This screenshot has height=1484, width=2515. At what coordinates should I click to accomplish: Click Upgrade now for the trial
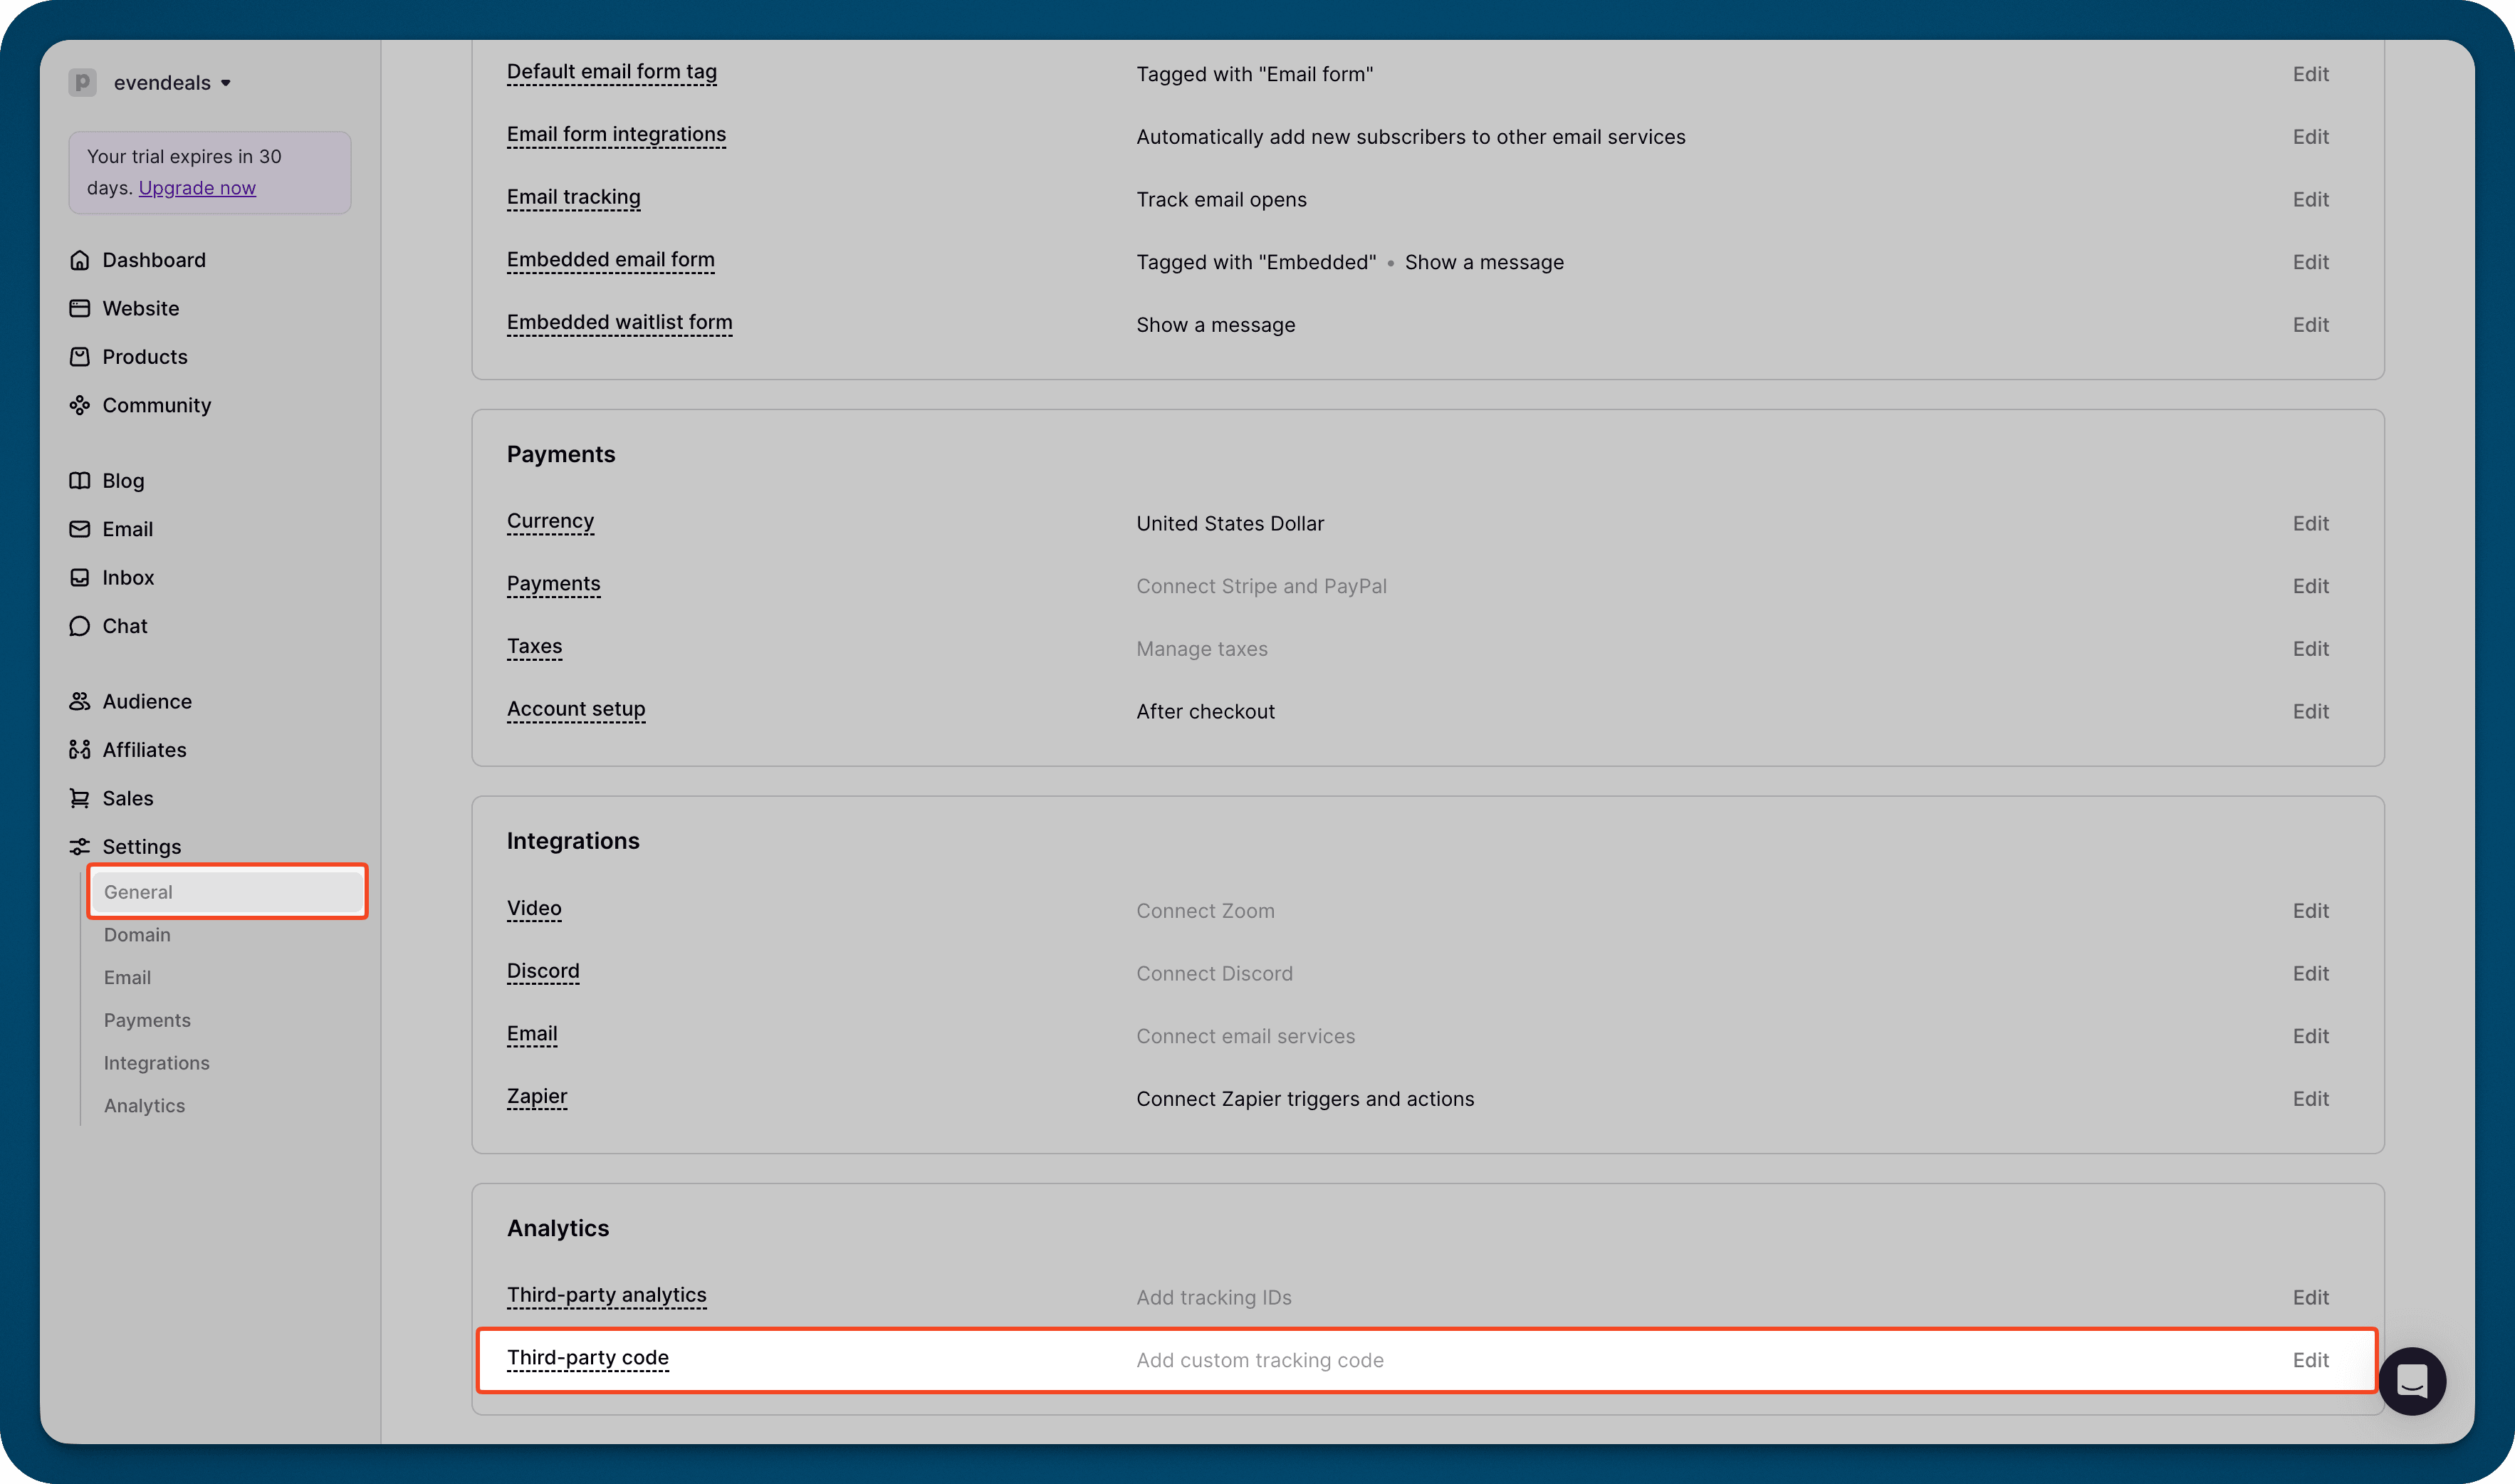pyautogui.click(x=196, y=187)
